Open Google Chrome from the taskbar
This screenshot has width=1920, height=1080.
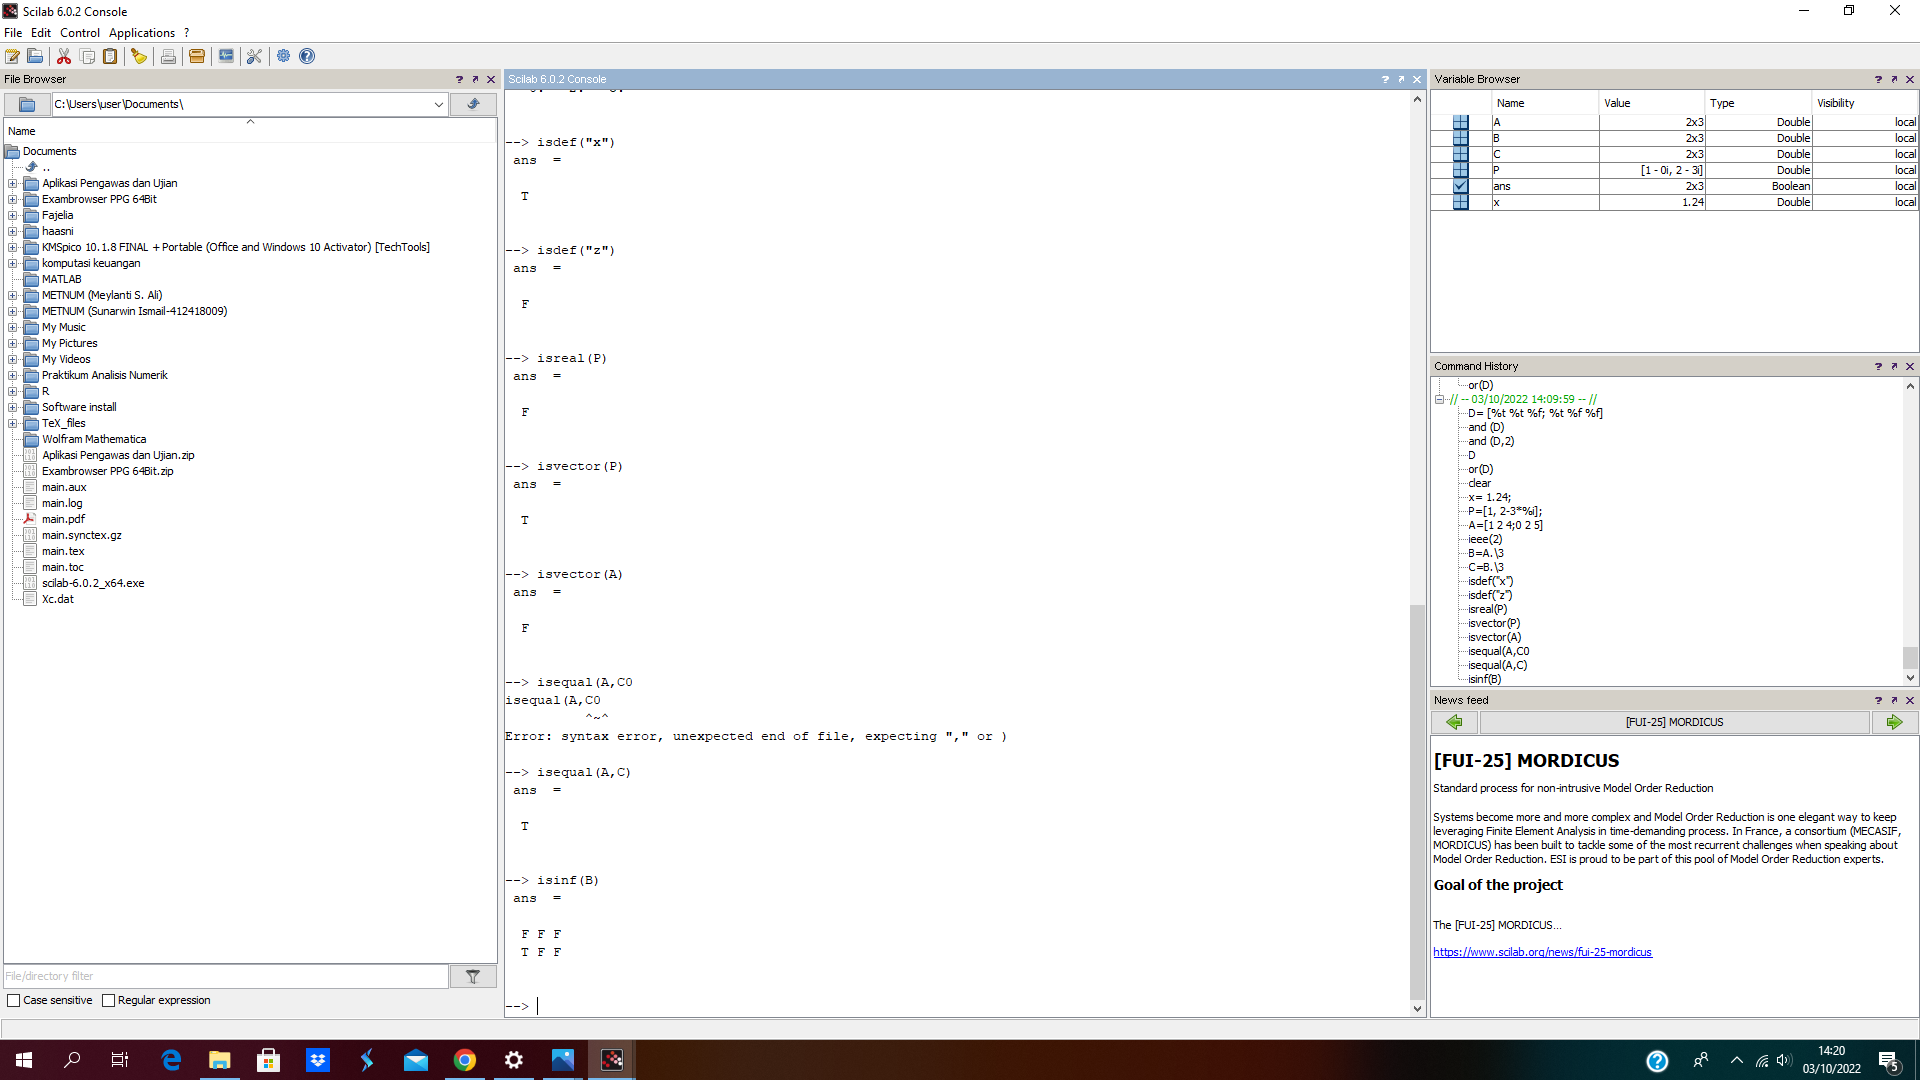(465, 1060)
